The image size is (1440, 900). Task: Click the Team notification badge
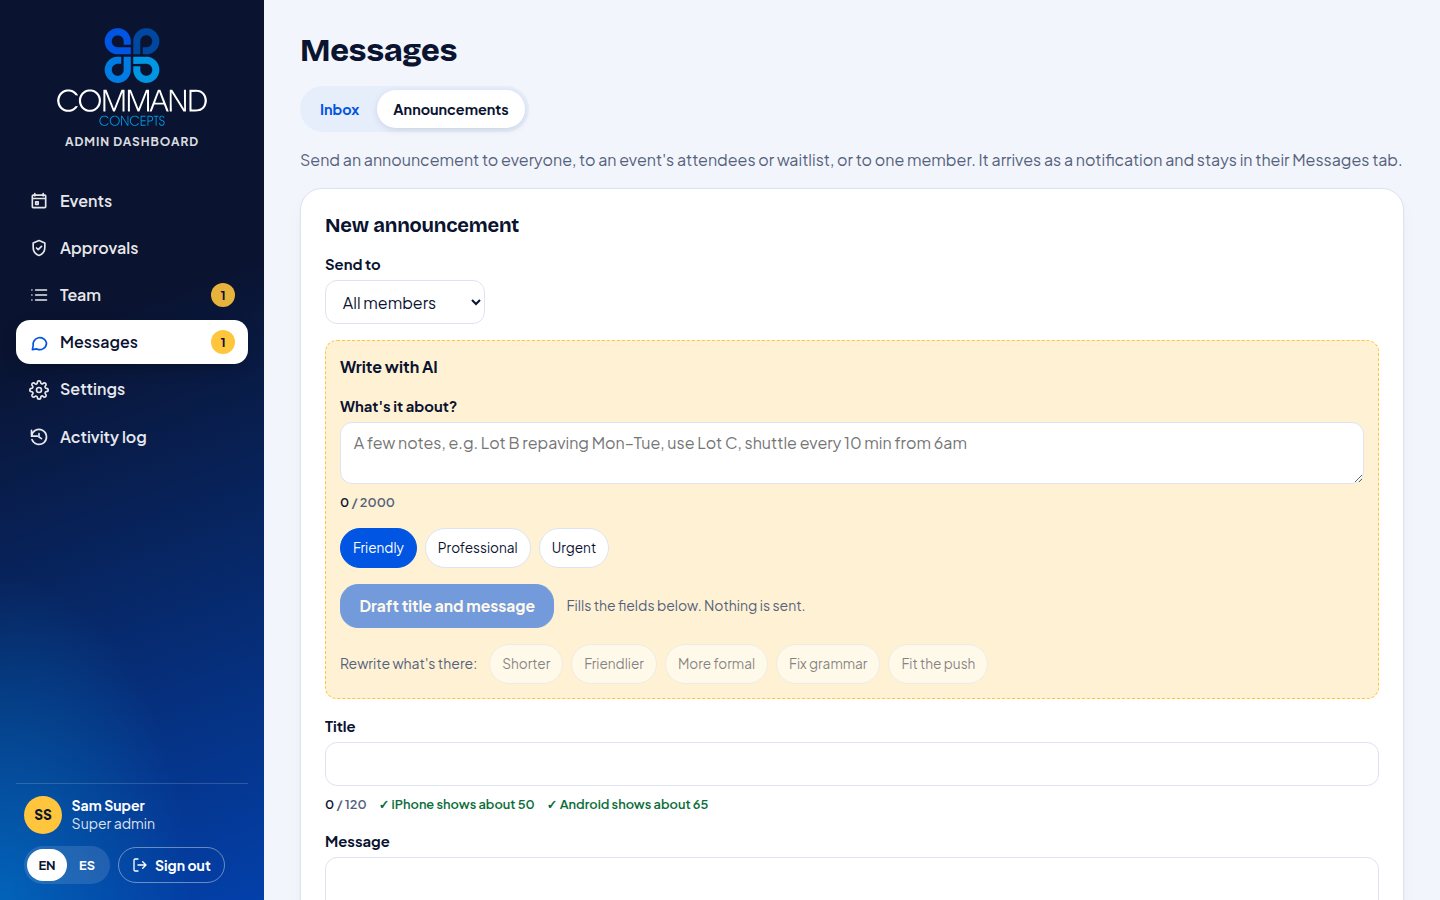[x=223, y=295]
